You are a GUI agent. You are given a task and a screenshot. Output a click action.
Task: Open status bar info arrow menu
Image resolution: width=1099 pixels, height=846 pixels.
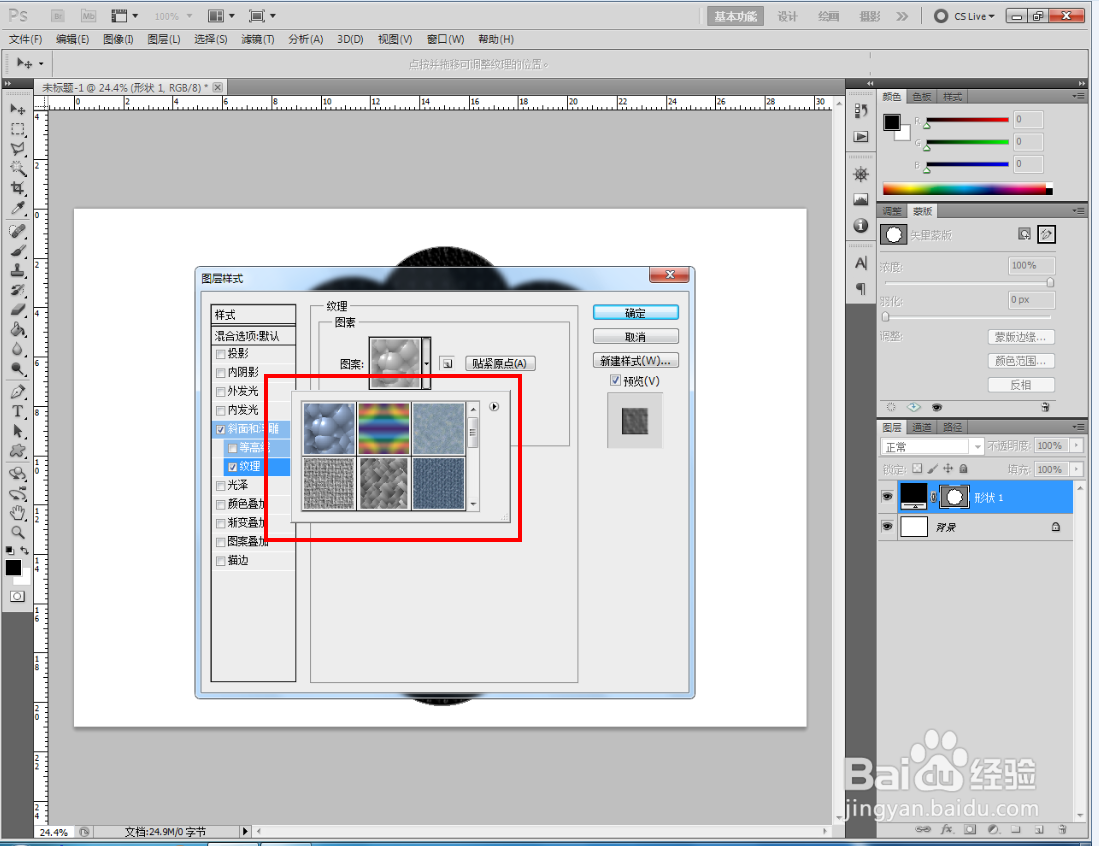[x=245, y=831]
